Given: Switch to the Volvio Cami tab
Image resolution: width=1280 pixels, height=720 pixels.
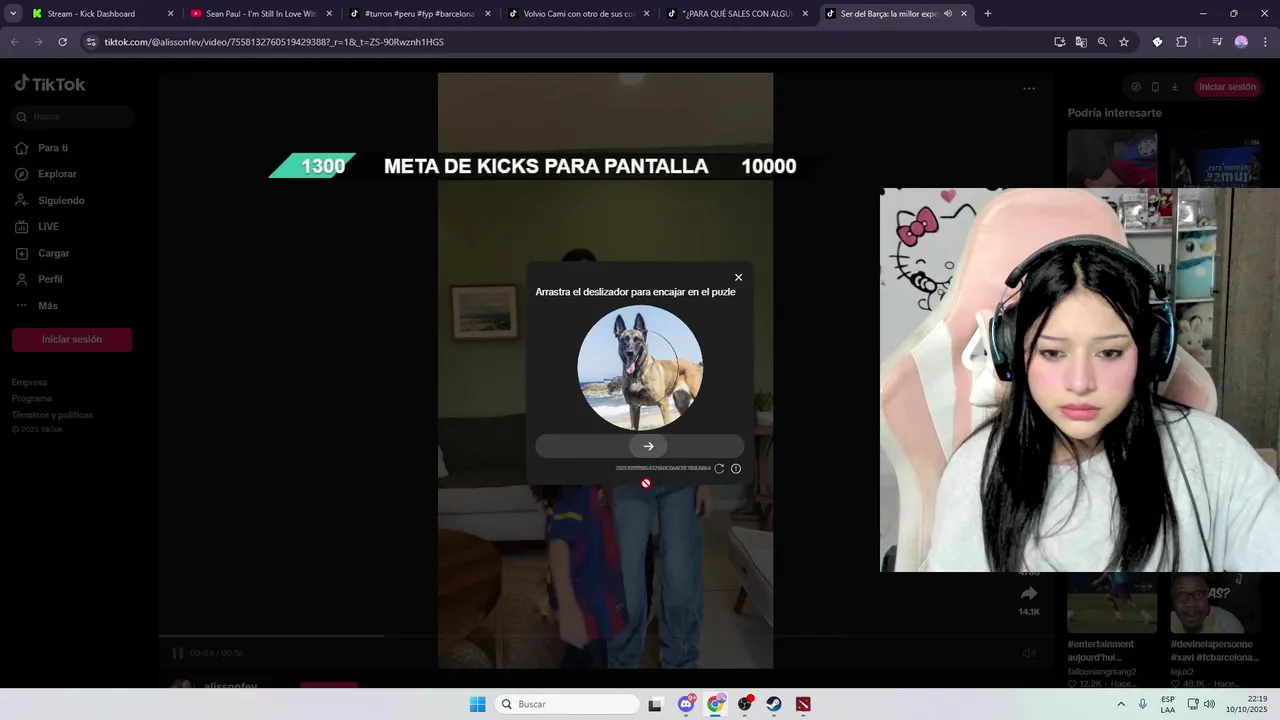Looking at the screenshot, I should [x=578, y=14].
